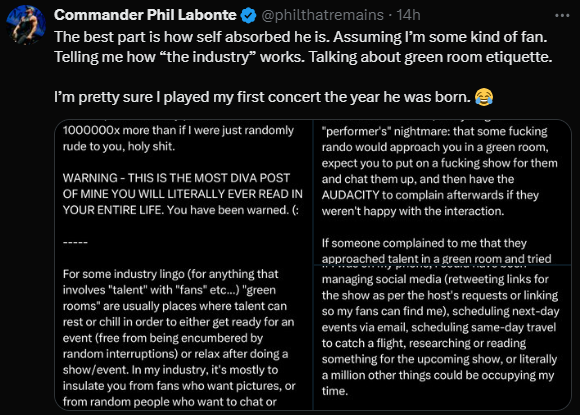
Task: Click the 'self absorbed he is' tweet line
Action: (300, 37)
